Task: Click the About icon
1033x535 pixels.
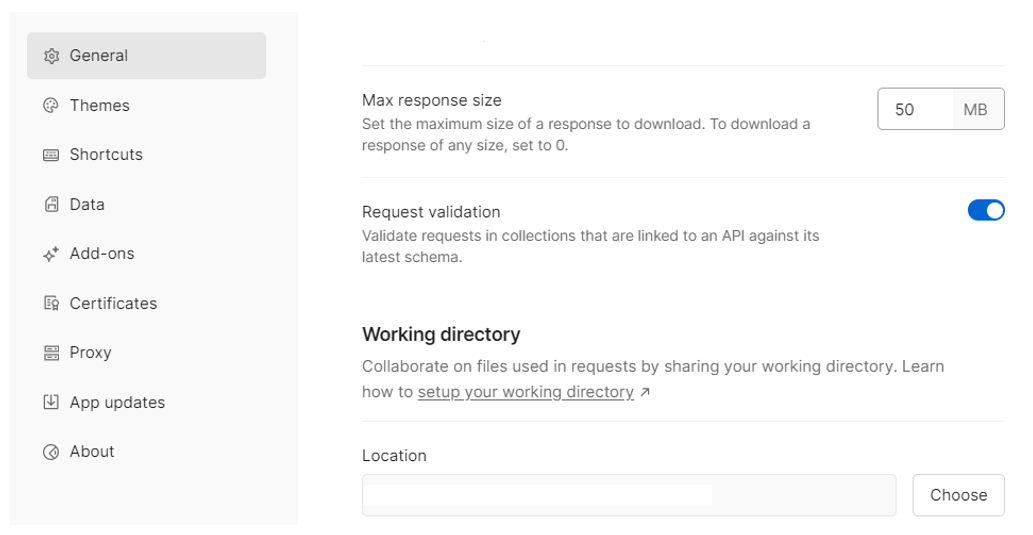Action: 51,451
